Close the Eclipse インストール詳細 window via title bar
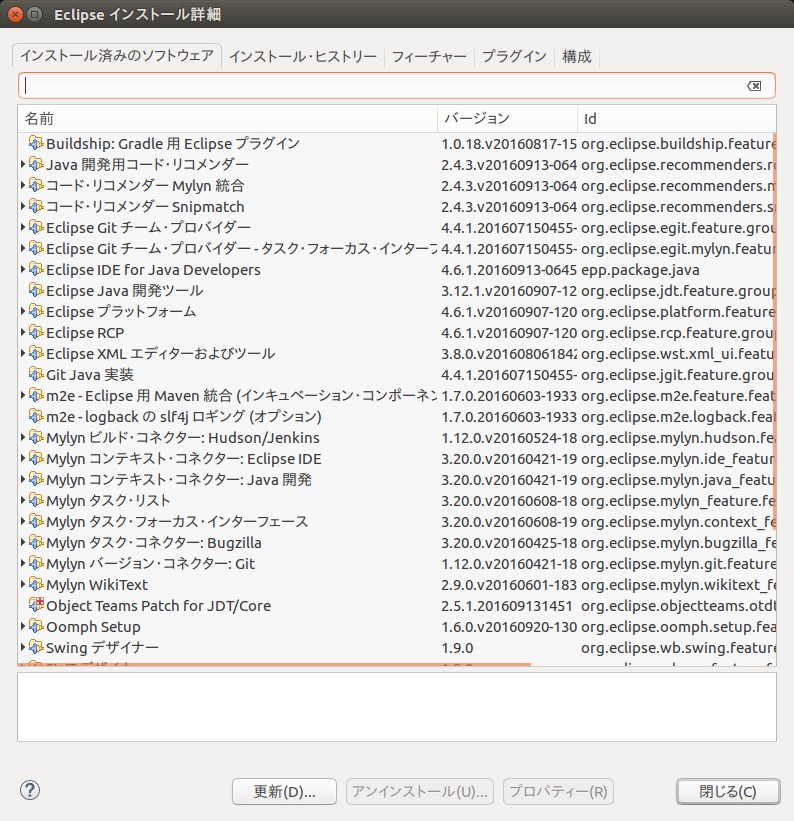Viewport: 794px width, 821px height. pyautogui.click(x=15, y=14)
